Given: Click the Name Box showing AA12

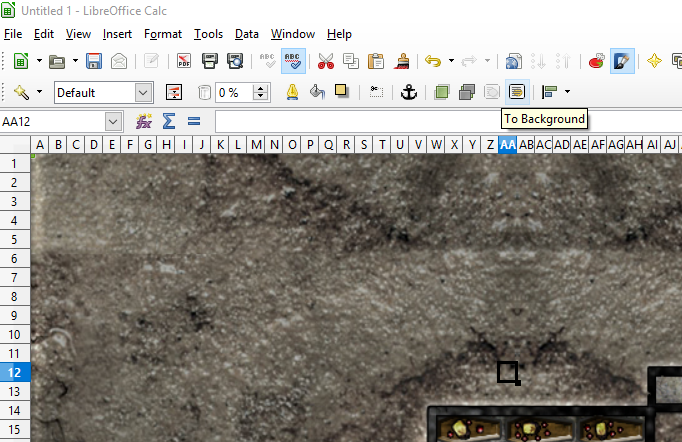Looking at the screenshot, I should click(x=52, y=121).
